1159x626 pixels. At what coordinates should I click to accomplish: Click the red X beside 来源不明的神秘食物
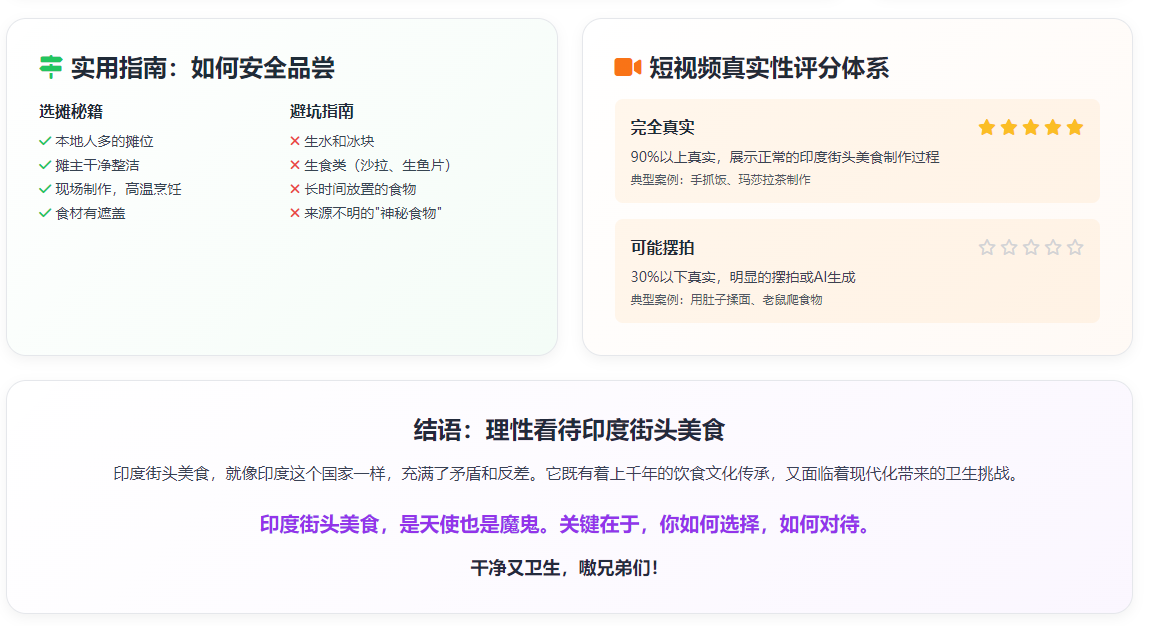pyautogui.click(x=295, y=213)
